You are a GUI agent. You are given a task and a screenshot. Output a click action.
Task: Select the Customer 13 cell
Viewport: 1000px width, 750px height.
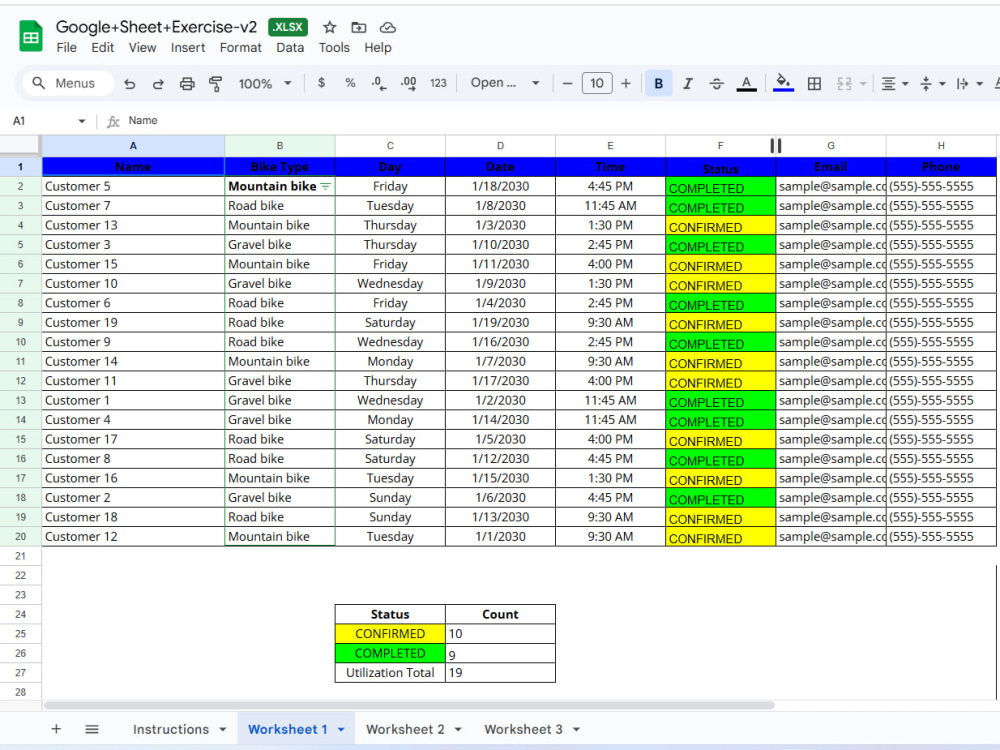point(133,225)
